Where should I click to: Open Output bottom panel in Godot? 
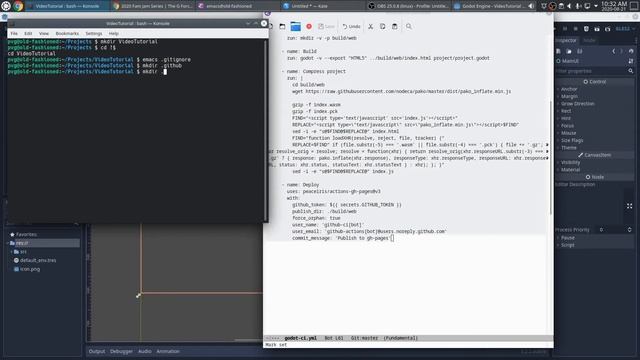(x=97, y=351)
